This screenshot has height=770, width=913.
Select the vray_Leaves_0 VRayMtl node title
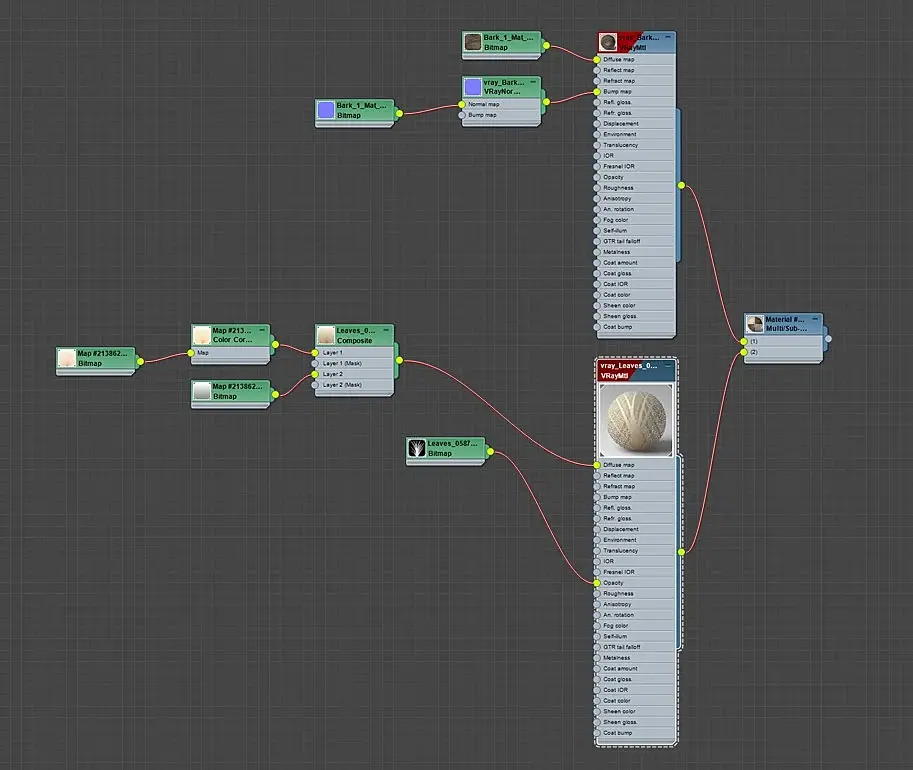click(x=629, y=370)
